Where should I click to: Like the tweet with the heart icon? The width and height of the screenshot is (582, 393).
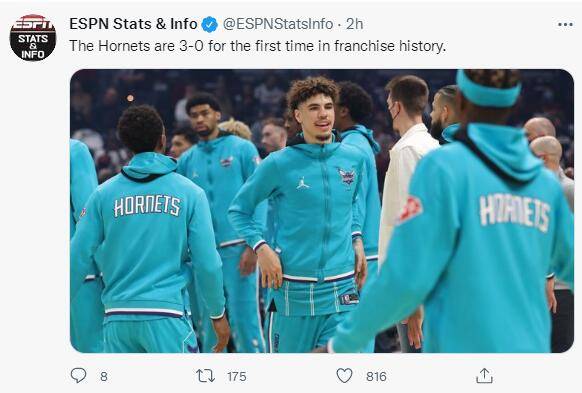click(344, 376)
